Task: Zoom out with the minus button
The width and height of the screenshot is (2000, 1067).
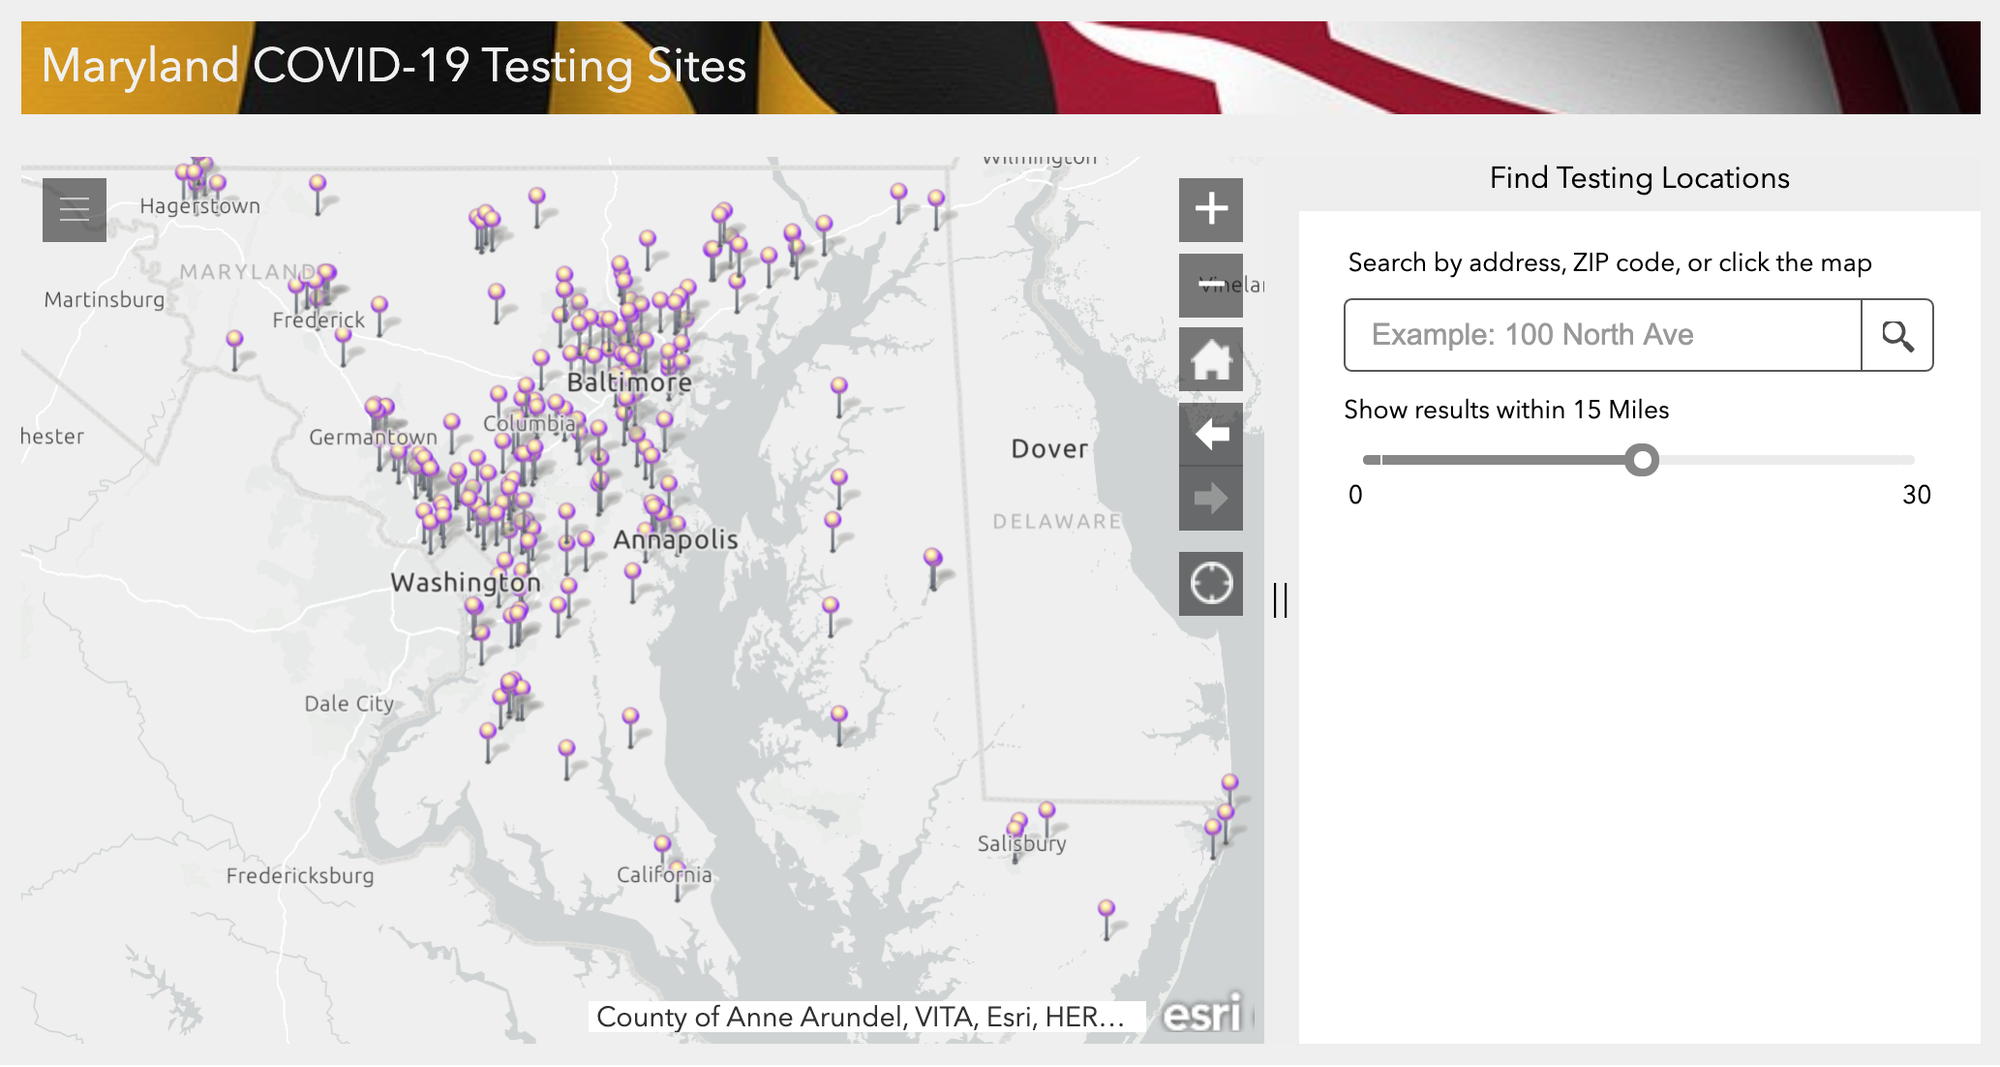Action: (x=1210, y=285)
